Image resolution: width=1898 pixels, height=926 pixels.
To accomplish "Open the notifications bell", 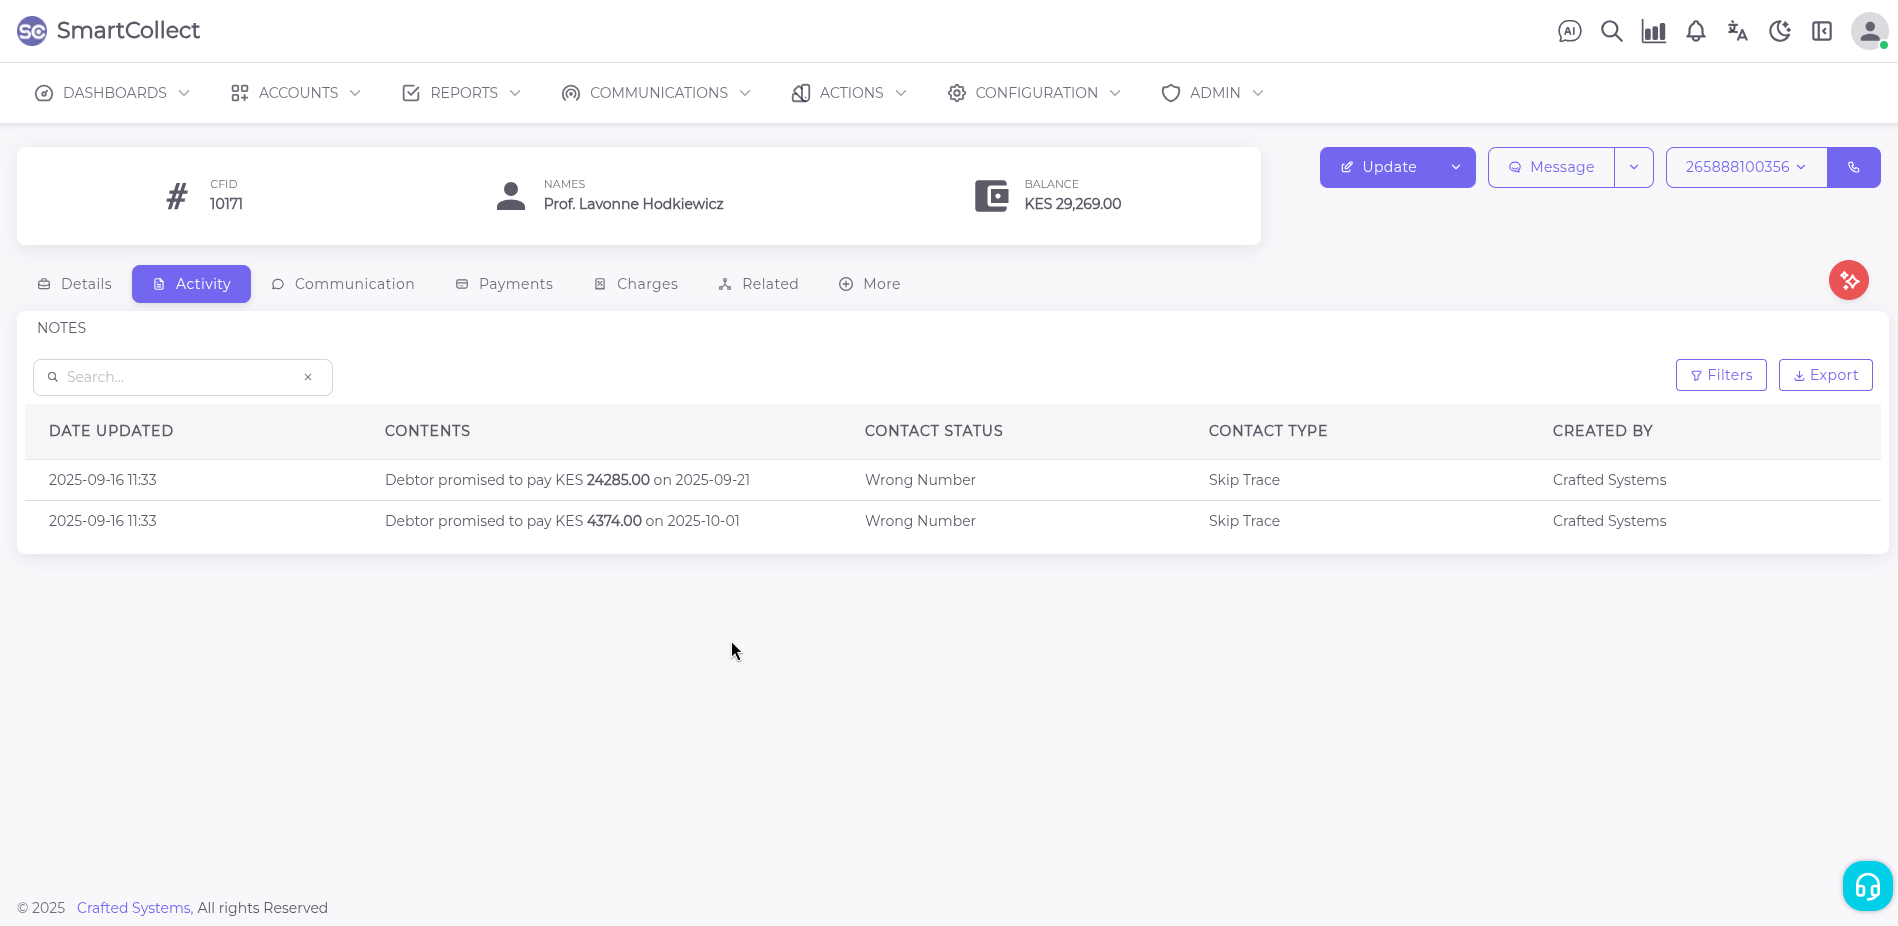I will tap(1695, 31).
